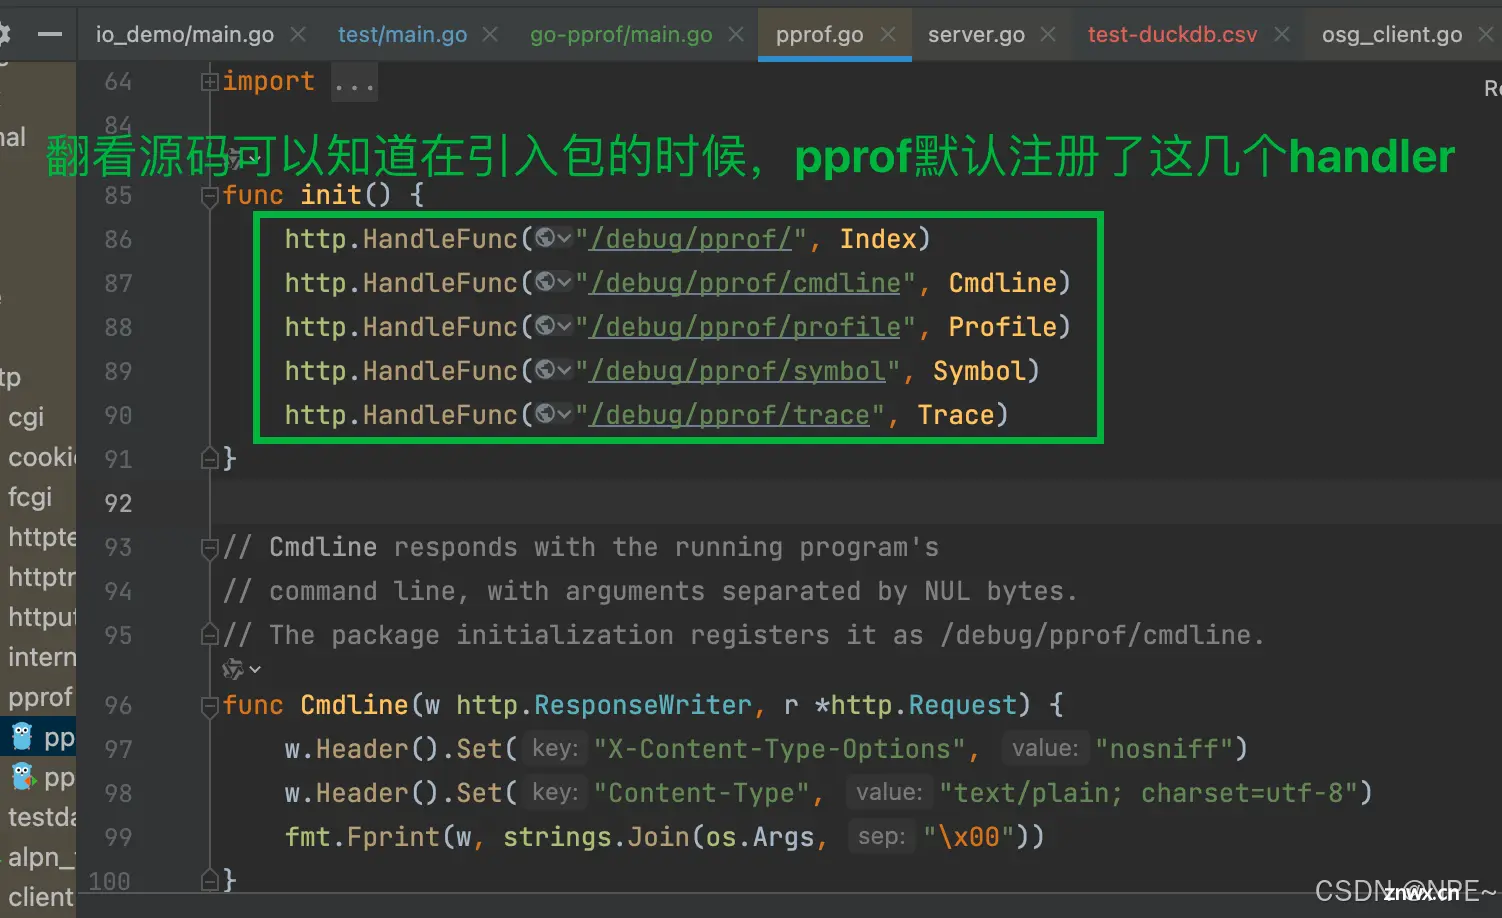Close the test/main.go tab
This screenshot has height=918, width=1502.
coord(490,35)
